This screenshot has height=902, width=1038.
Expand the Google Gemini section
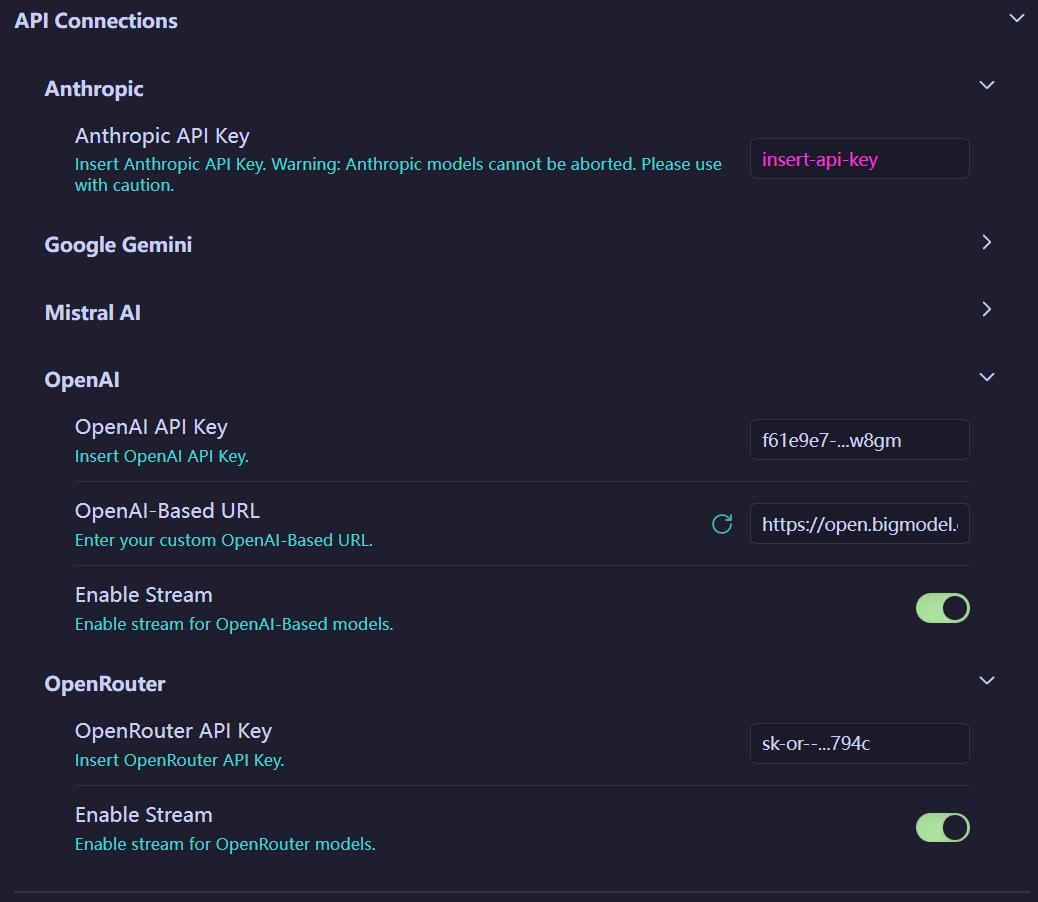(987, 242)
